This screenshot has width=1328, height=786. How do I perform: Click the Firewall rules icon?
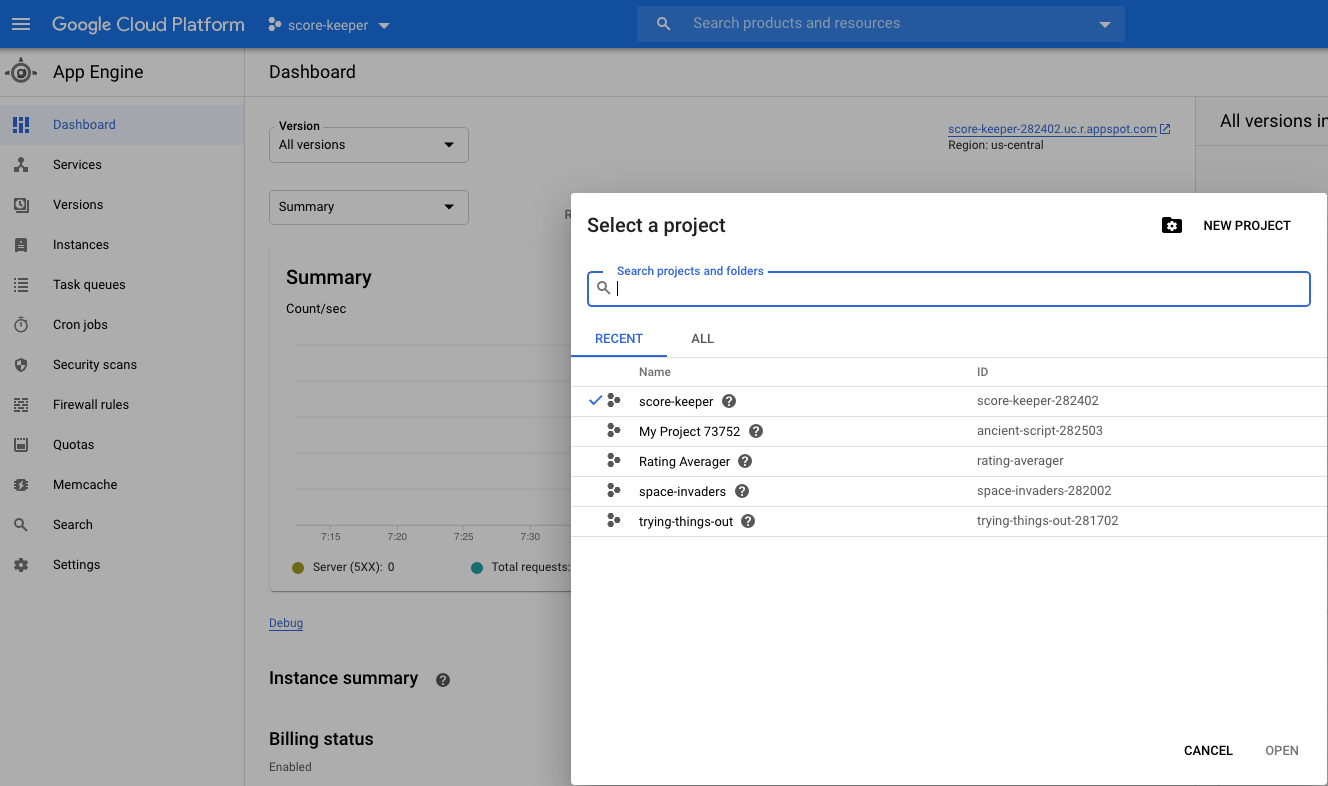pyautogui.click(x=21, y=405)
